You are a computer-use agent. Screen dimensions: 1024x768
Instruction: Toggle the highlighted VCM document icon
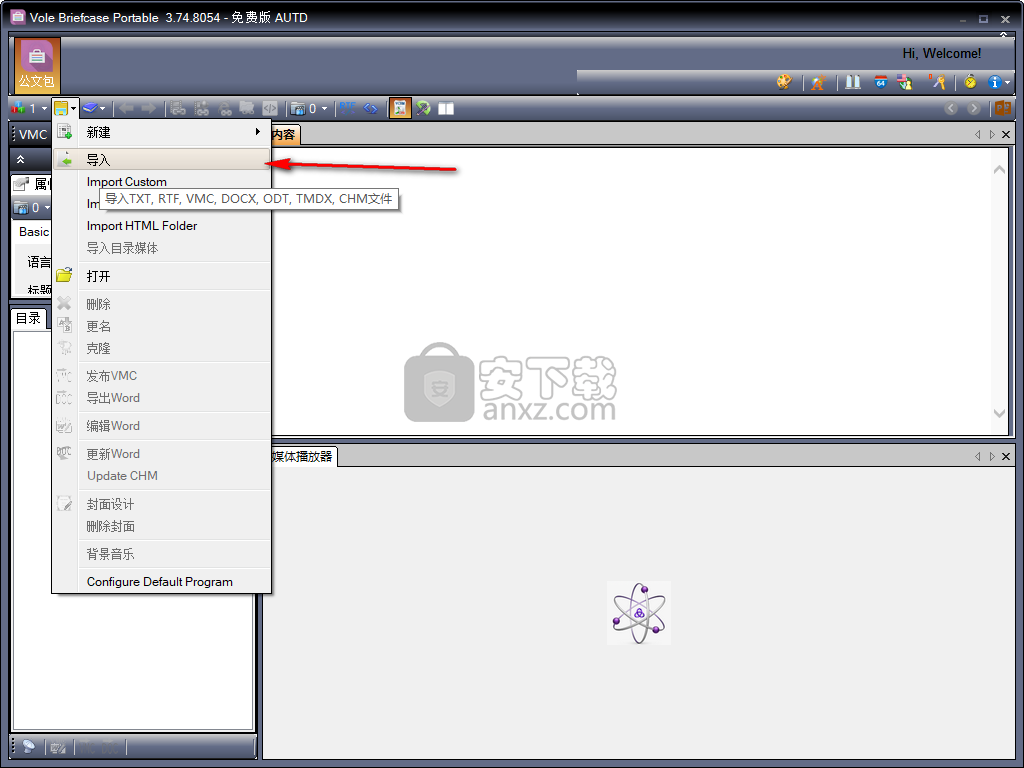tap(400, 108)
